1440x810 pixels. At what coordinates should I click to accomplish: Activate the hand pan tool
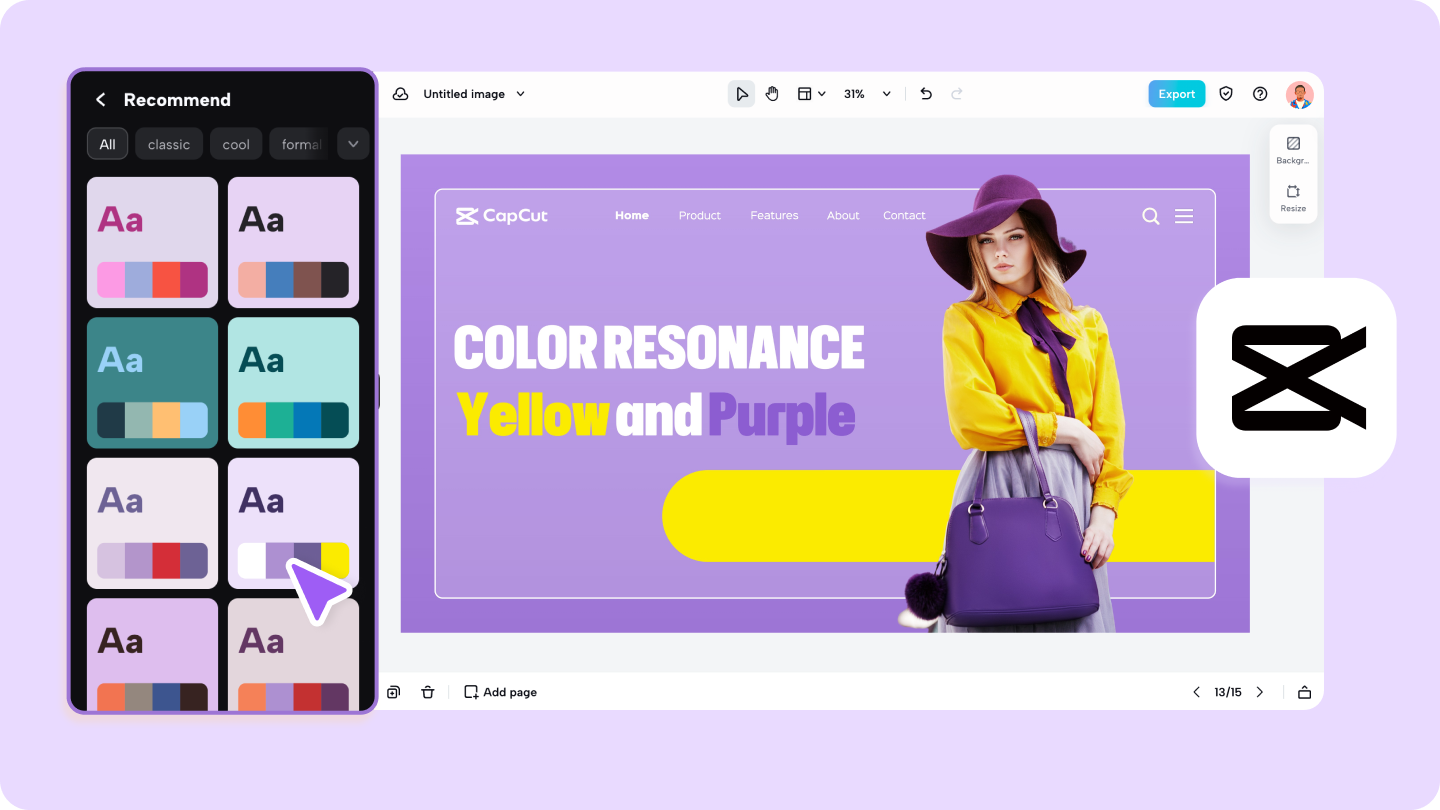[771, 93]
